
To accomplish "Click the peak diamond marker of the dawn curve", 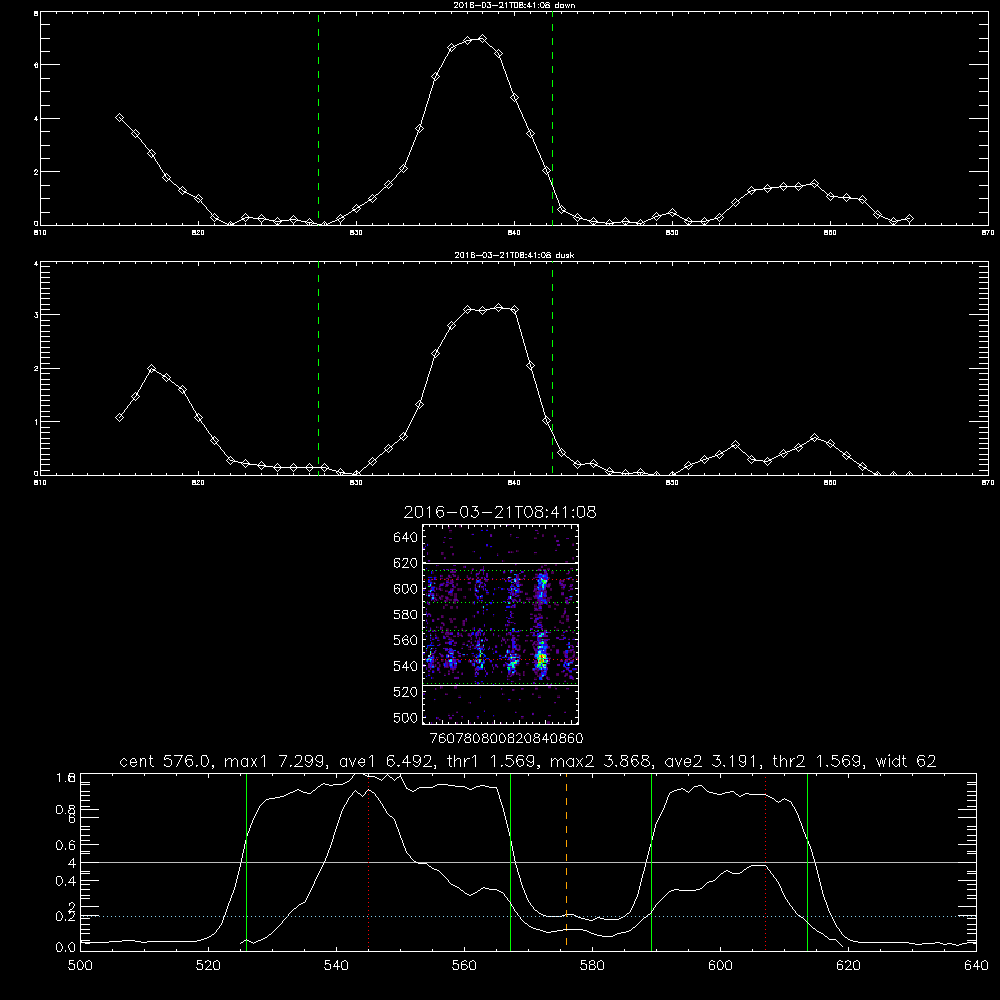I will click(x=483, y=39).
